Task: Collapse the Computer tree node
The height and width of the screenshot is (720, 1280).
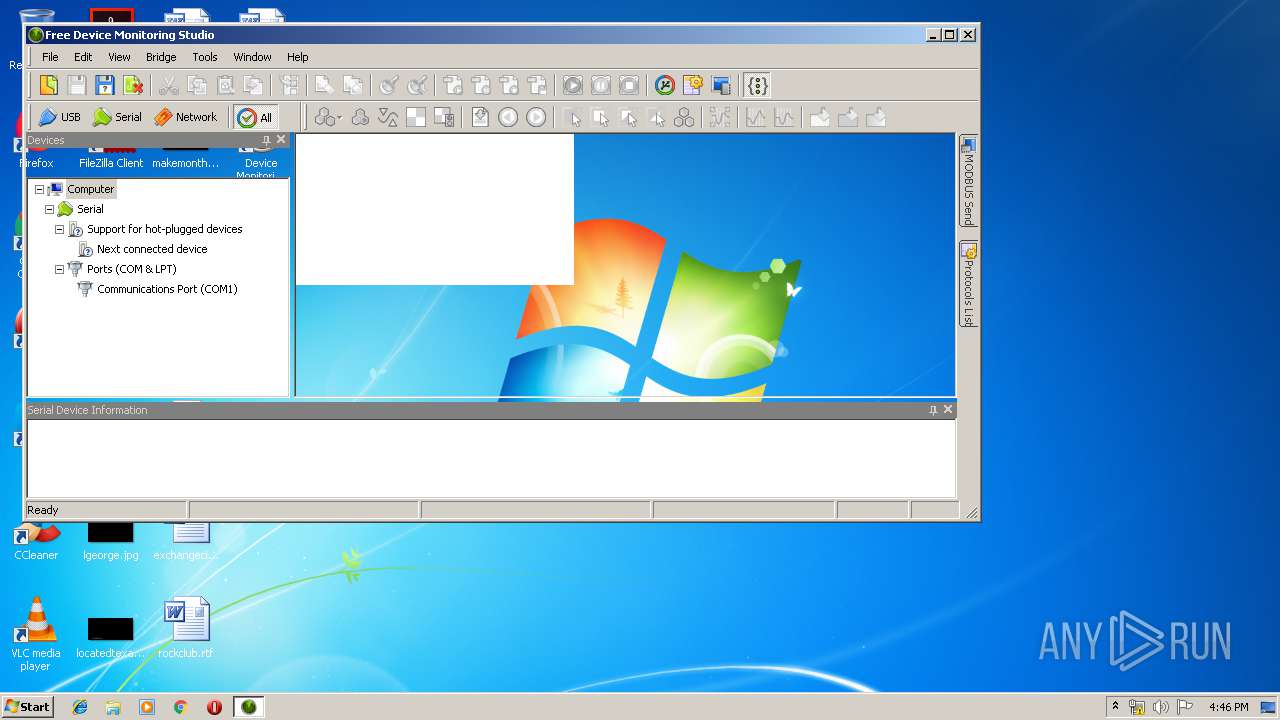Action: point(39,189)
